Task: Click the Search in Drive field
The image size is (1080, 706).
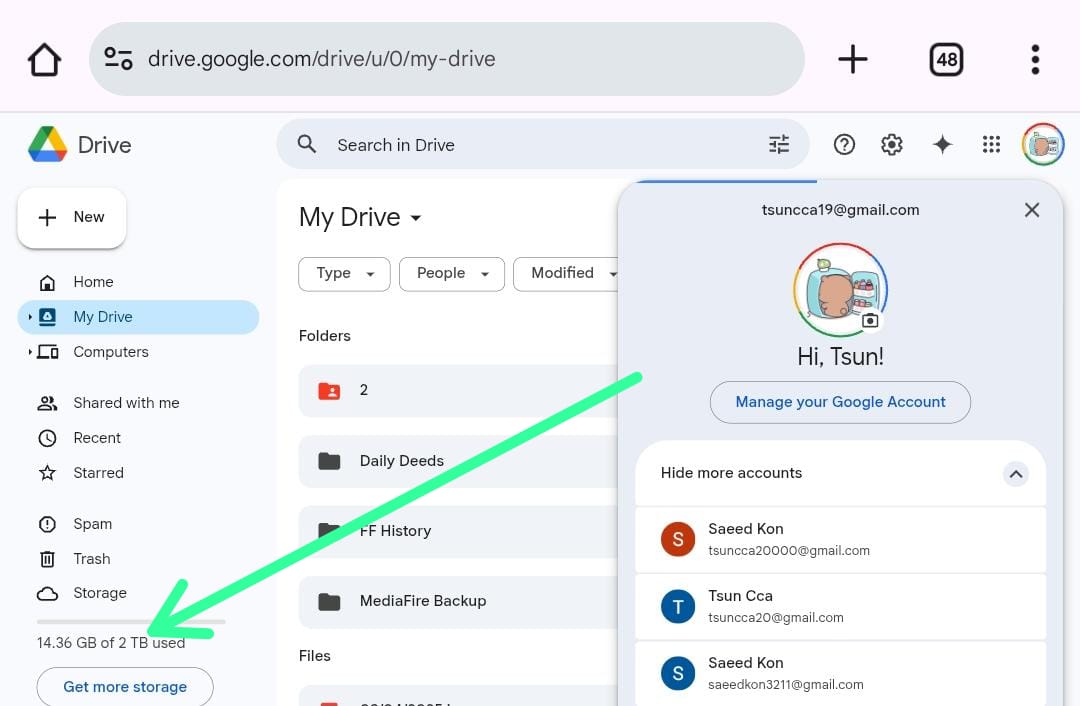Action: pos(540,145)
